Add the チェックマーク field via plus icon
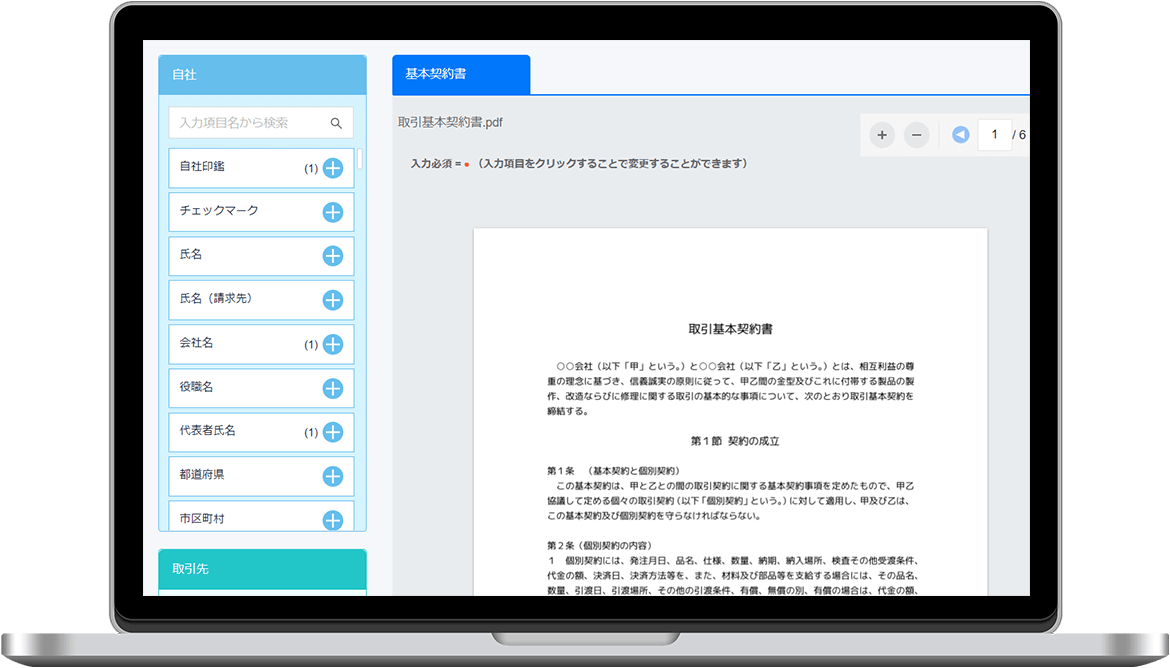Viewport: 1170px width, 668px height. (333, 212)
